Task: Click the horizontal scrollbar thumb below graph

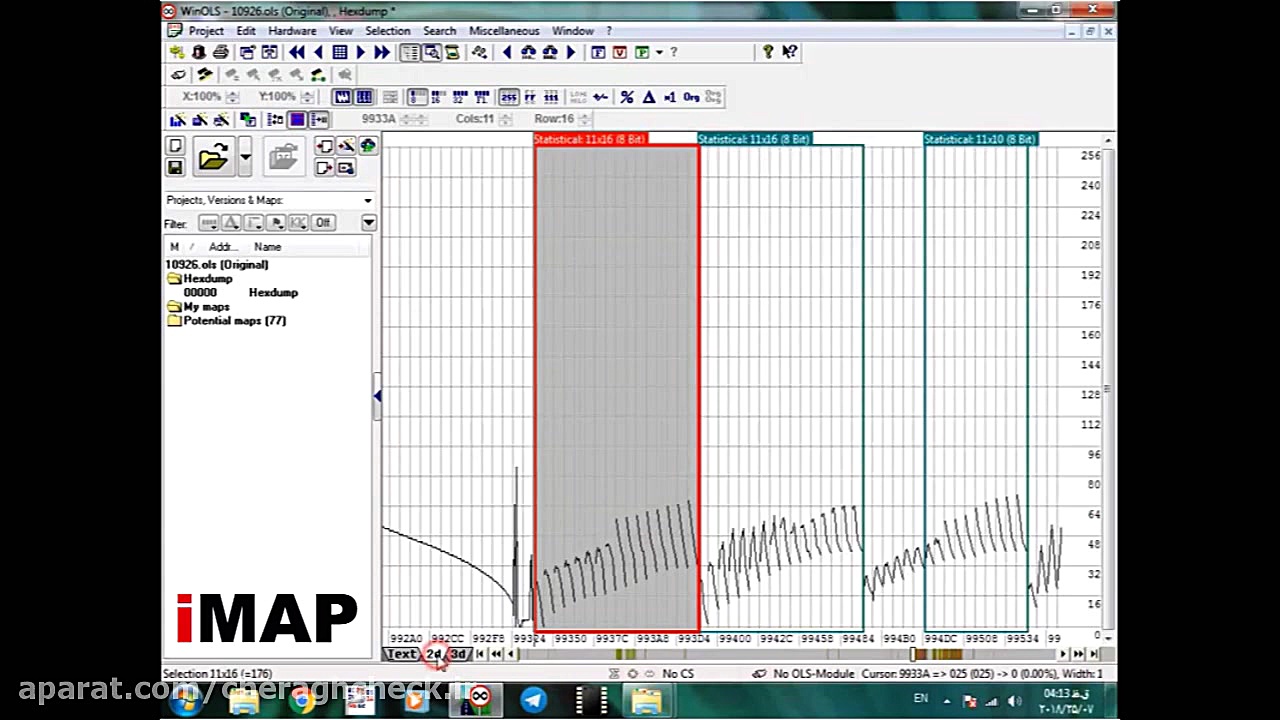Action: (914, 654)
